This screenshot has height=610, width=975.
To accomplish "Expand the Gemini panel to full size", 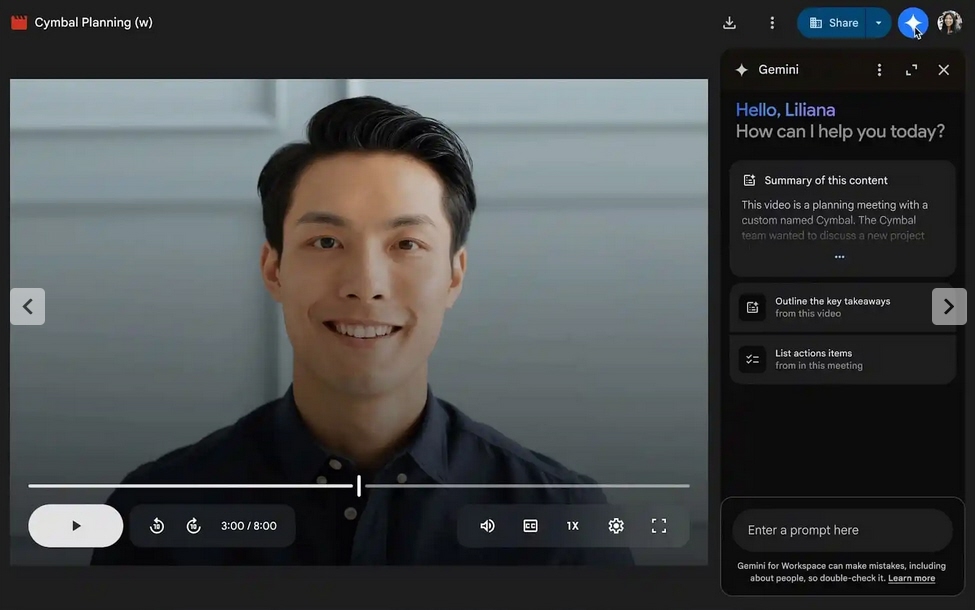I will point(912,70).
